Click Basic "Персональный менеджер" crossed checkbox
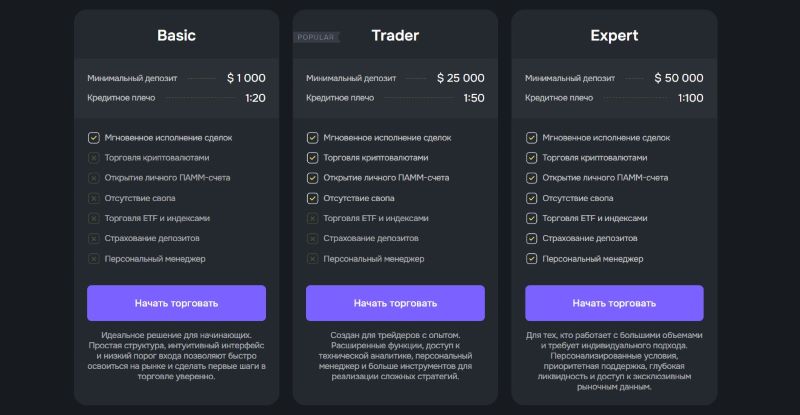Screen dimensions: 800x415 pyautogui.click(x=94, y=259)
